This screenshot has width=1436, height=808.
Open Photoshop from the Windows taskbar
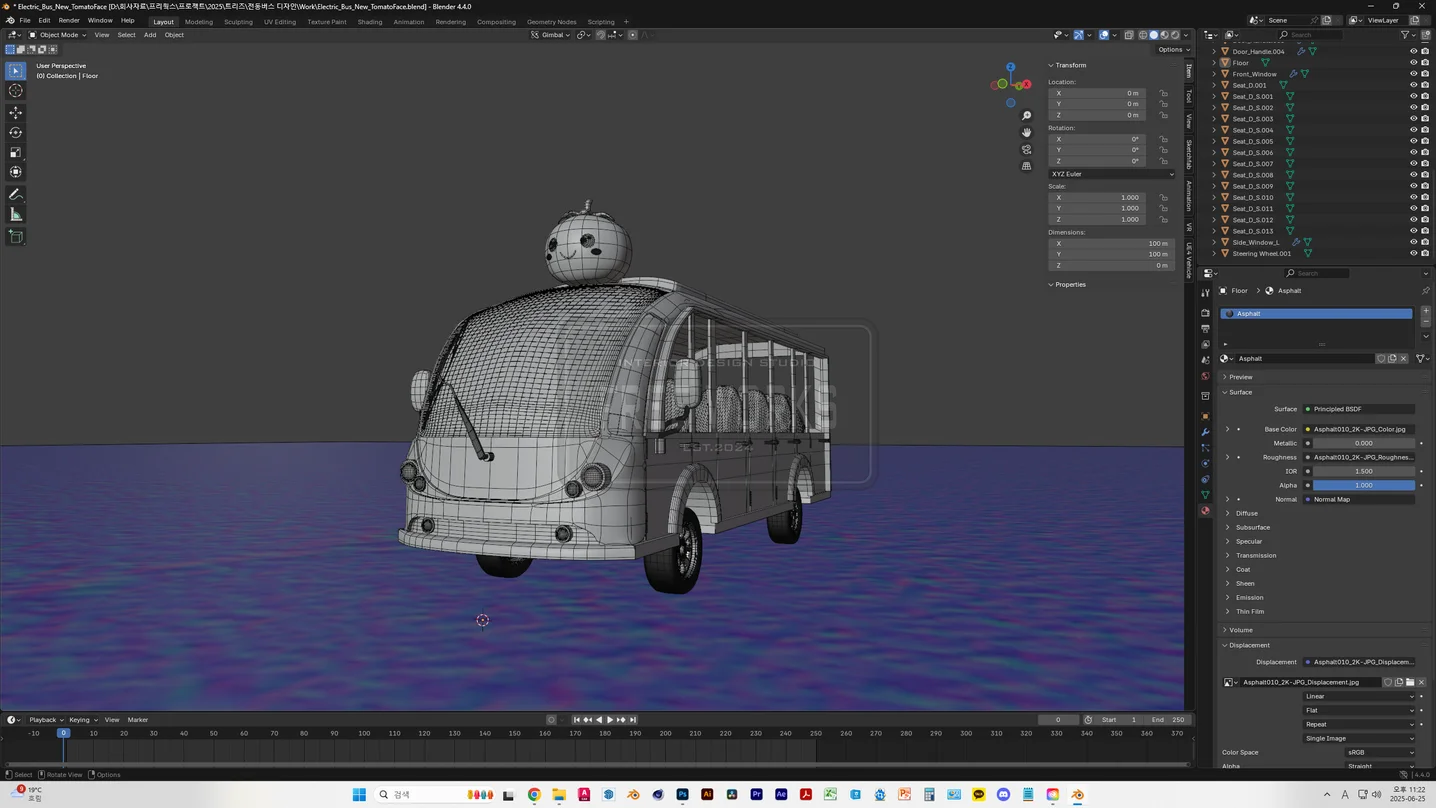click(x=682, y=795)
